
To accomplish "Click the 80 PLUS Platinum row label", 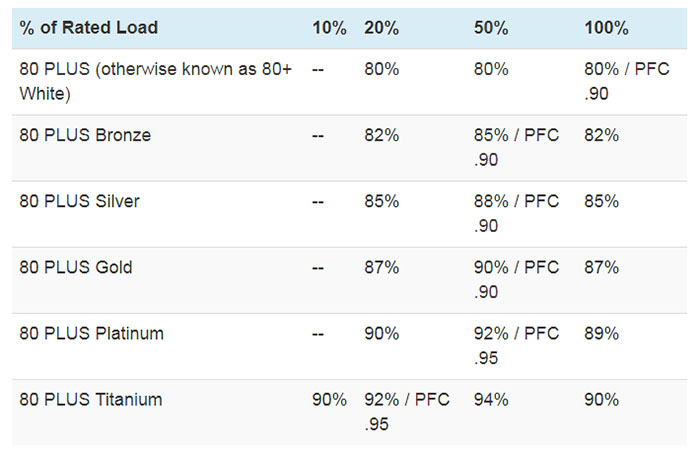I will (x=91, y=333).
